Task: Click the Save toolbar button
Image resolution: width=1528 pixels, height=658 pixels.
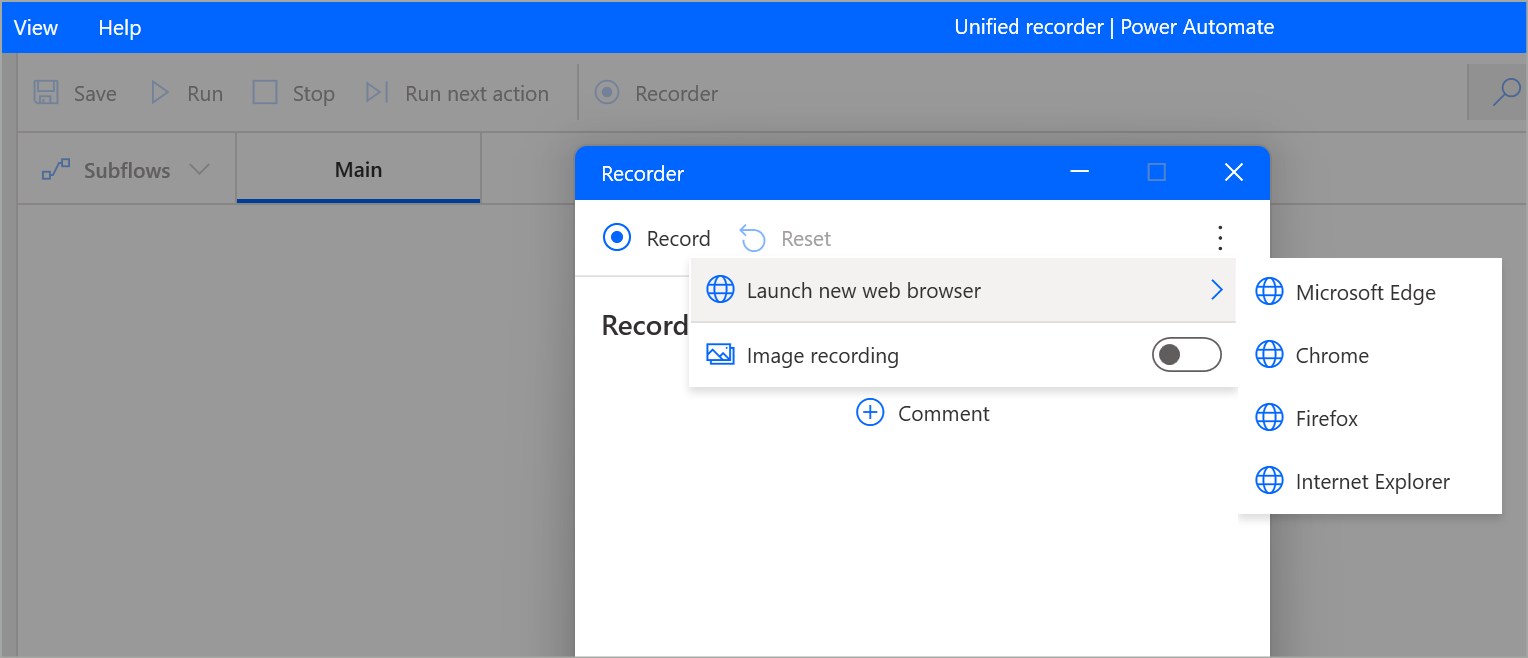Action: click(75, 93)
